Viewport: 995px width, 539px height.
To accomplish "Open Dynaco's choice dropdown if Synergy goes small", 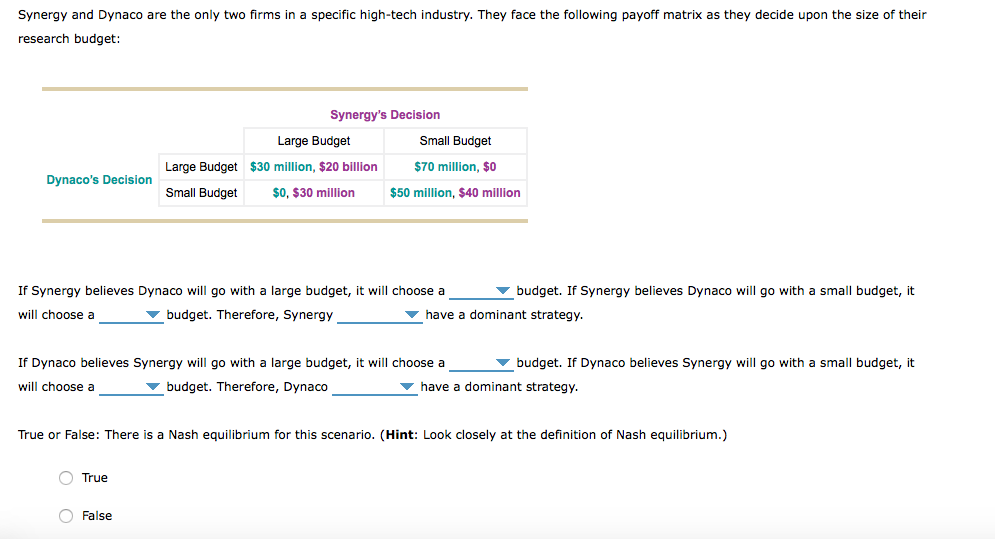I will coord(131,388).
